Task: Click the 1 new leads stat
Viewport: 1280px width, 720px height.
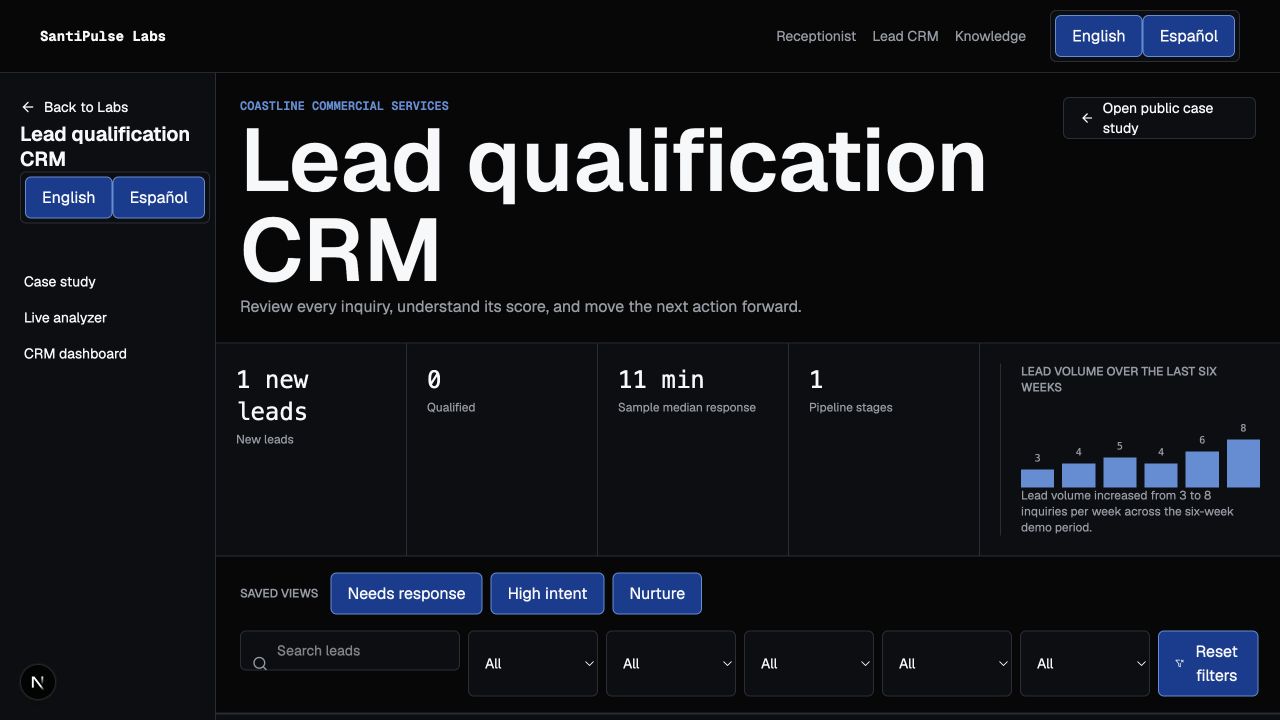Action: (x=272, y=395)
